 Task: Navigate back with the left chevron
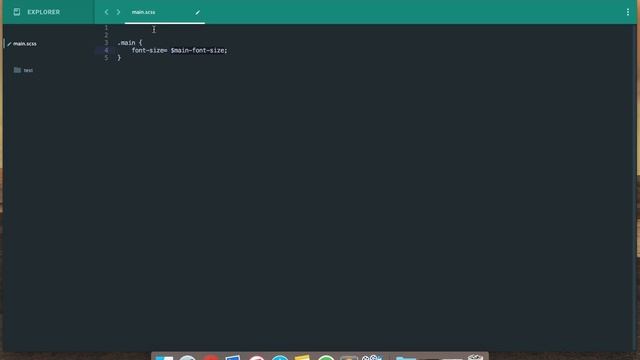[x=107, y=12]
